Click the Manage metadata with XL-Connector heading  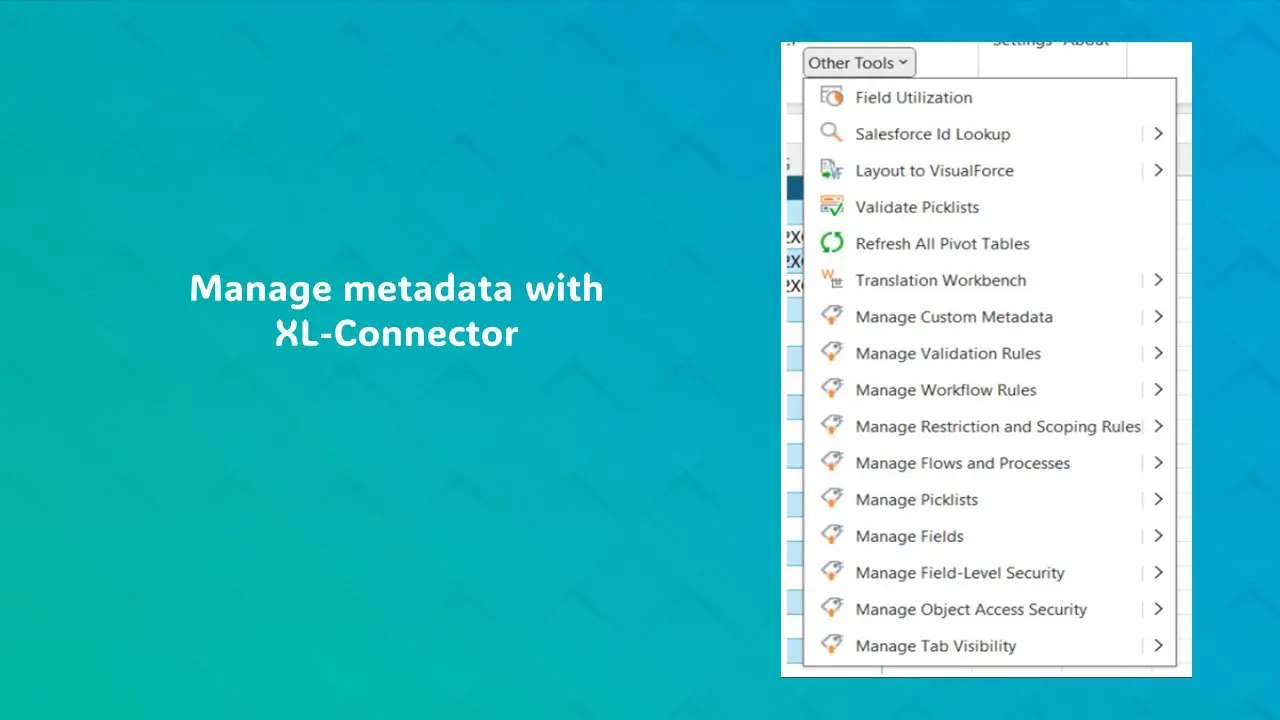click(396, 310)
